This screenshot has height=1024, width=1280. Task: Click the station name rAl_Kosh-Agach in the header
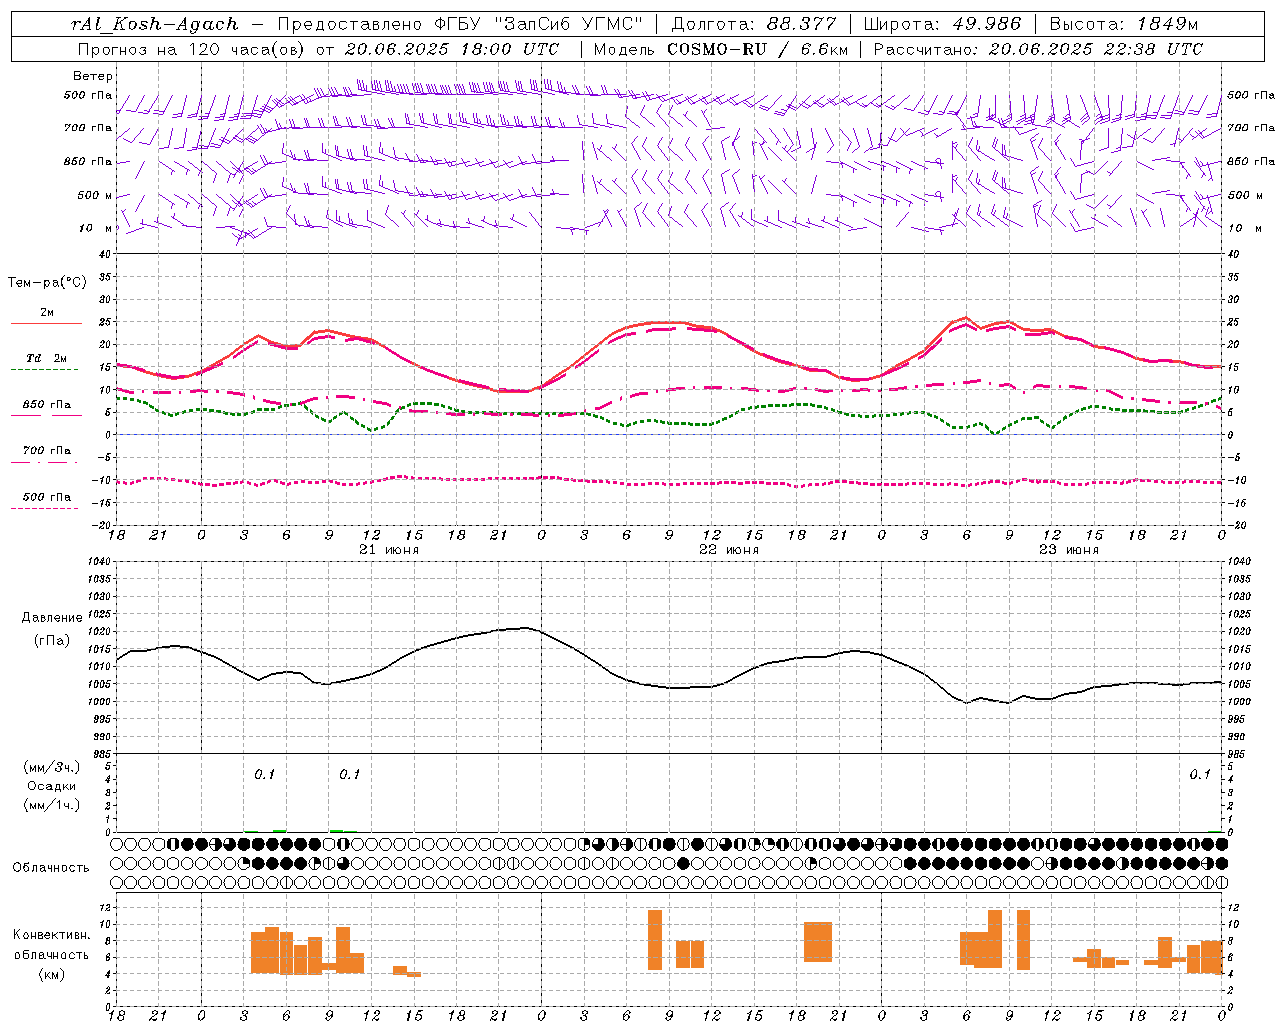pos(155,24)
